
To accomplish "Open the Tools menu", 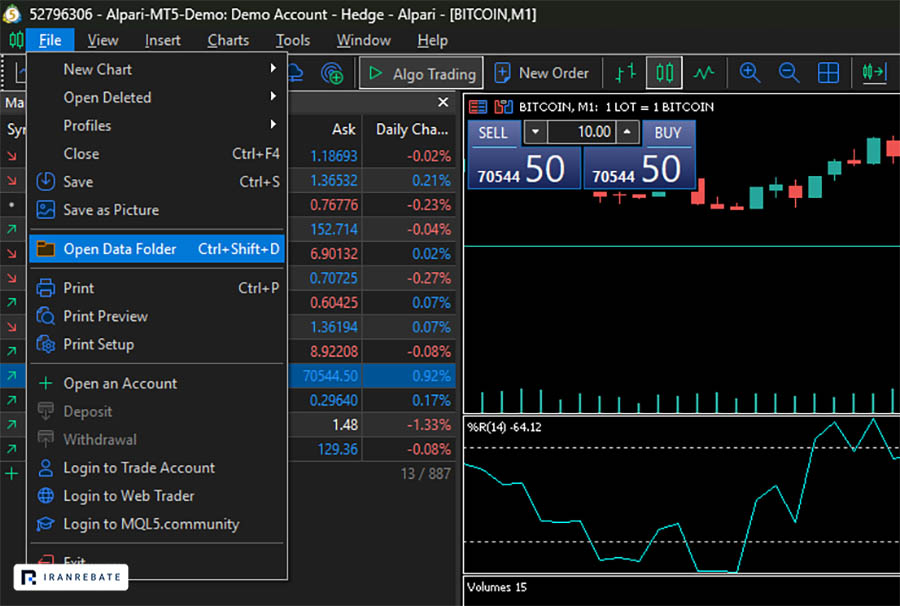I will pos(293,40).
